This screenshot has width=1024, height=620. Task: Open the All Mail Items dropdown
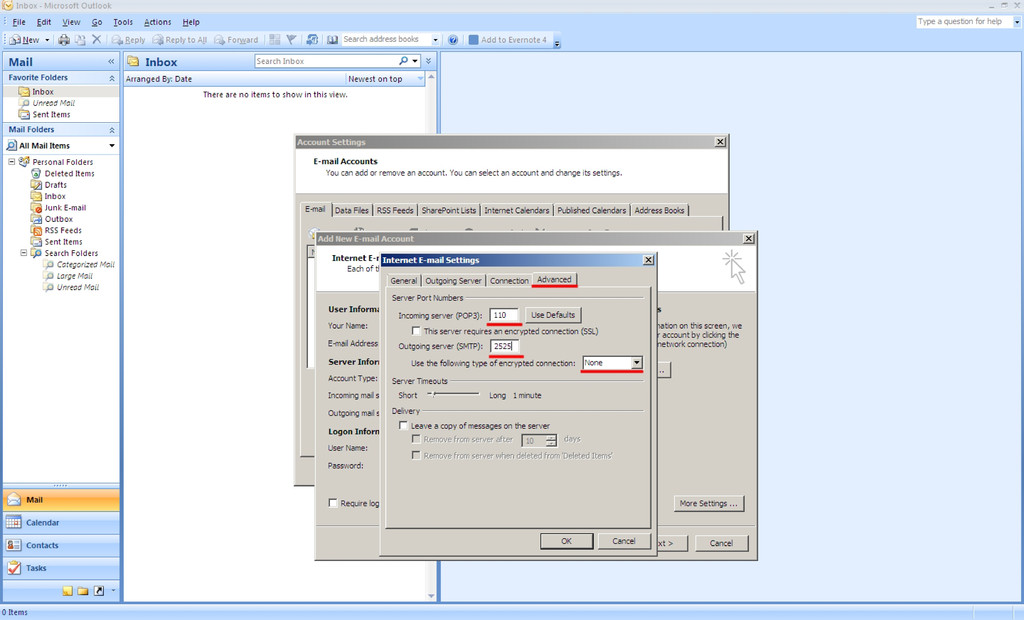(x=112, y=146)
